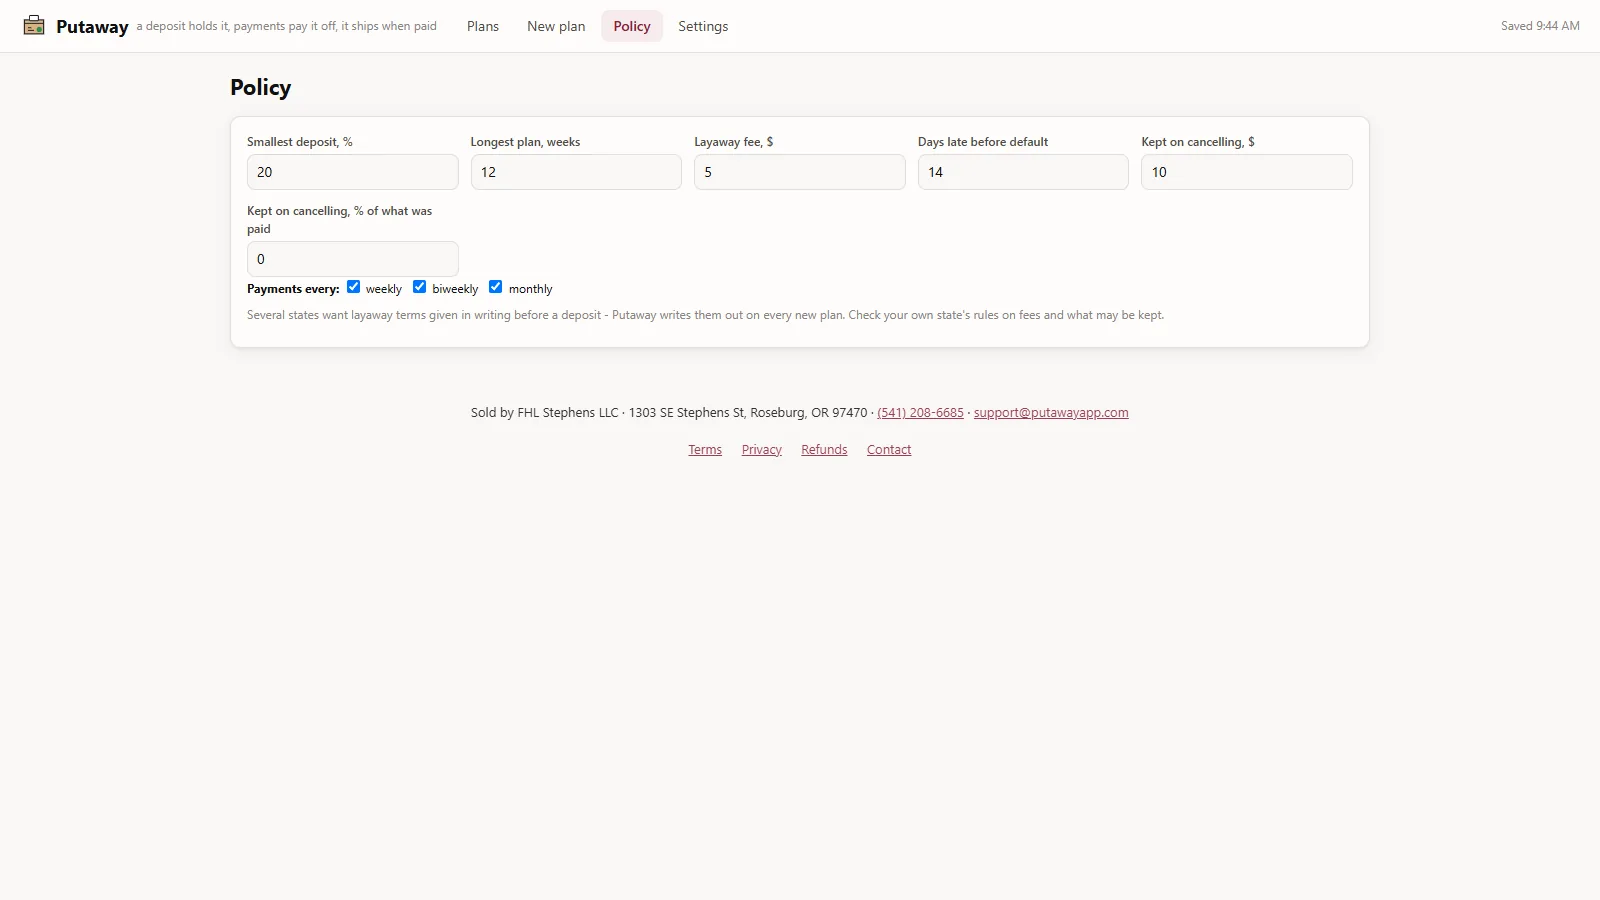Click the Putaway briefcase logo icon
The height and width of the screenshot is (900, 1600).
click(x=34, y=25)
